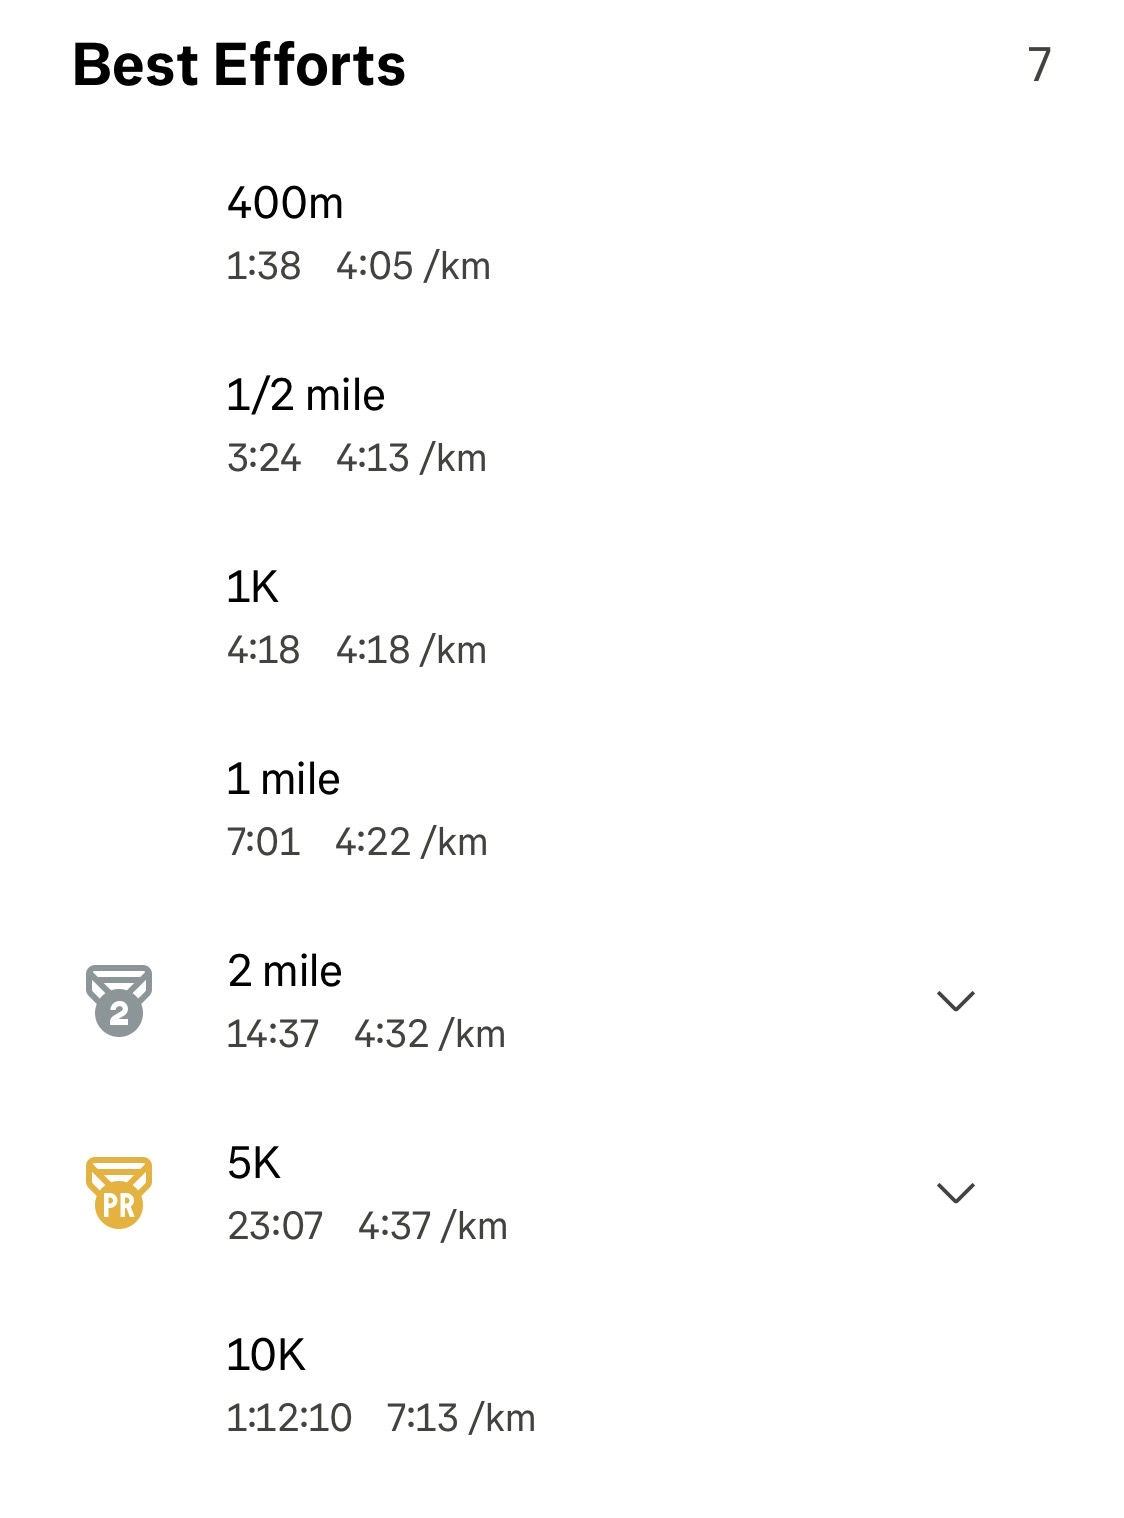Click the Best Efforts heading
This screenshot has width=1124, height=1518.
tap(239, 66)
